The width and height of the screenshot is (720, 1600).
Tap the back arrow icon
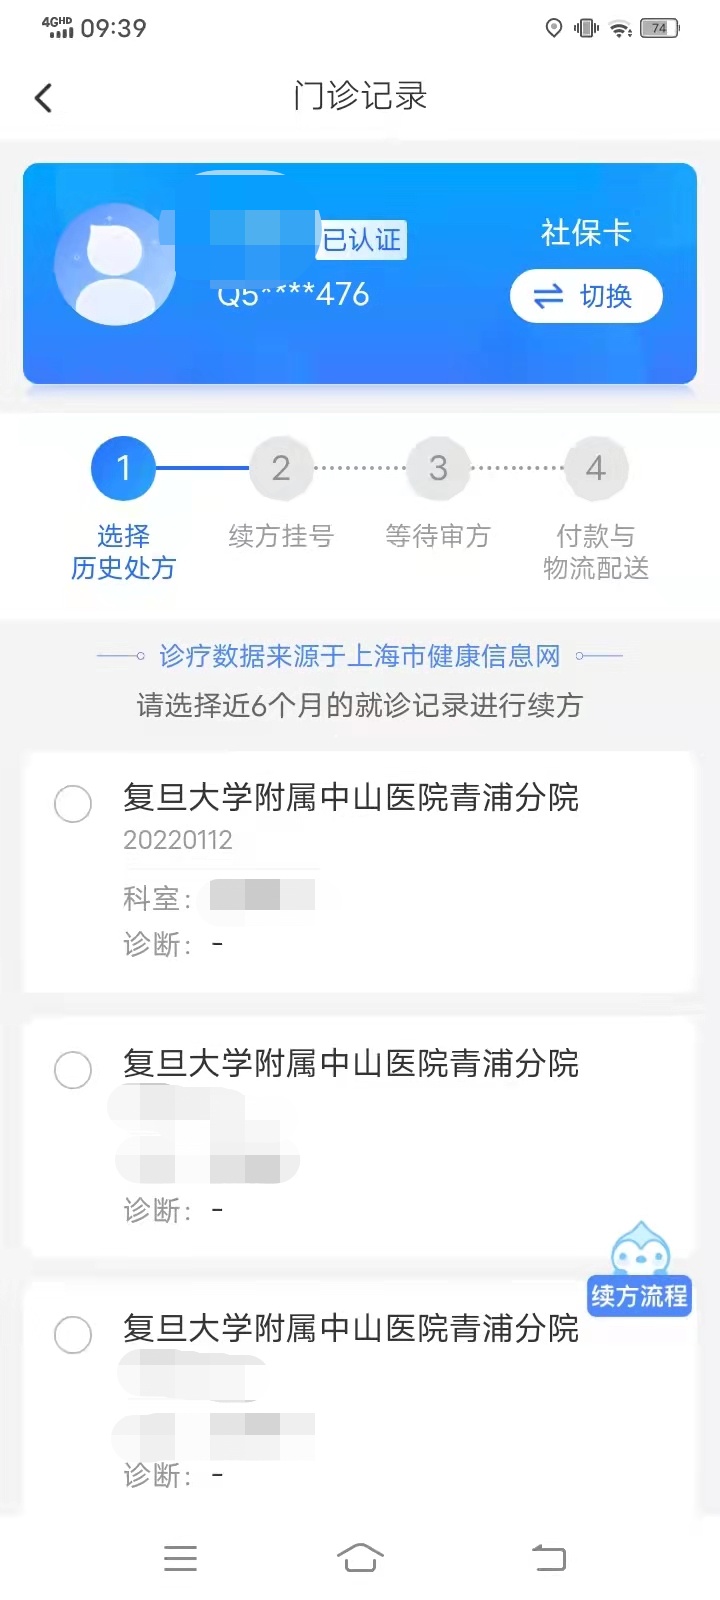point(43,97)
